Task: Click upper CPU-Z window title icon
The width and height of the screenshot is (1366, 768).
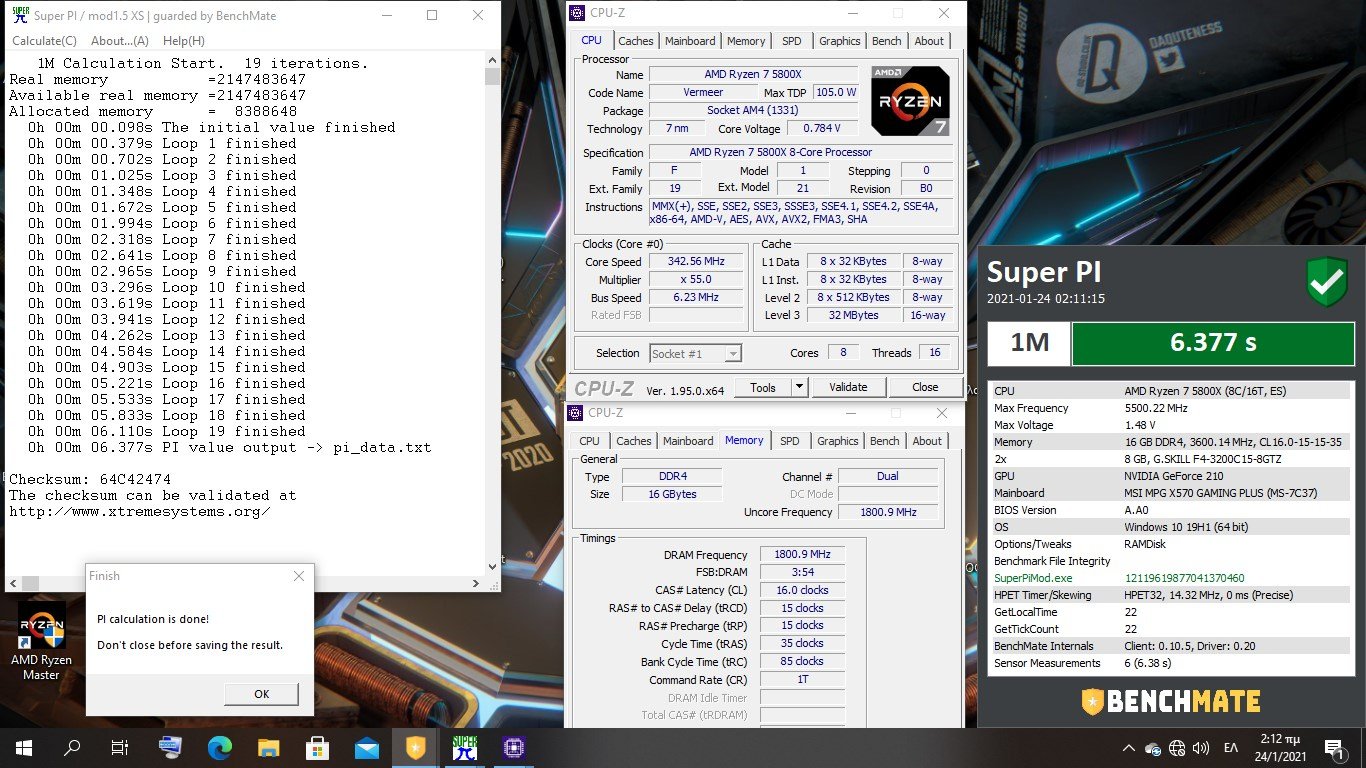Action: coord(575,13)
